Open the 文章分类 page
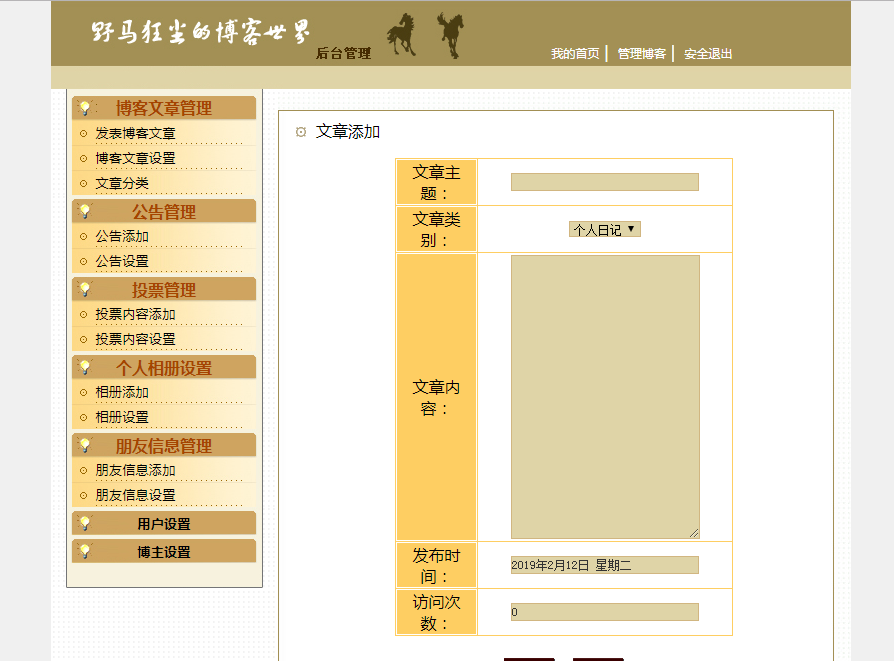Viewport: 894px width, 661px height. [121, 184]
